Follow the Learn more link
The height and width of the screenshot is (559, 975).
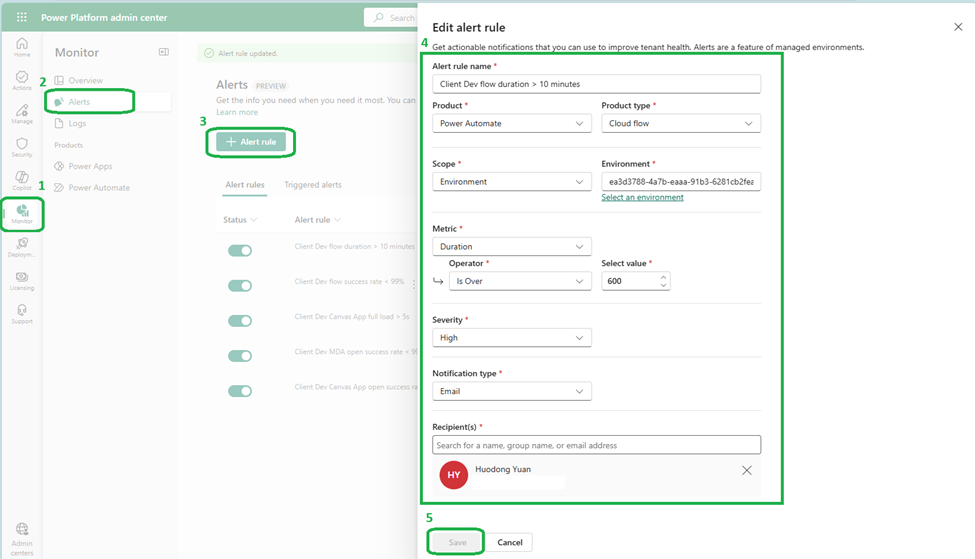237,112
